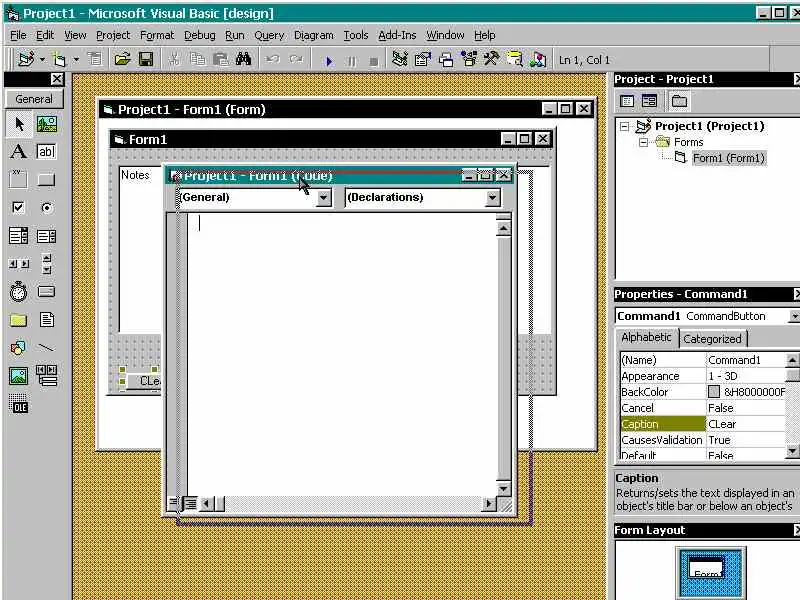Select the ListBox tool

(x=46, y=236)
